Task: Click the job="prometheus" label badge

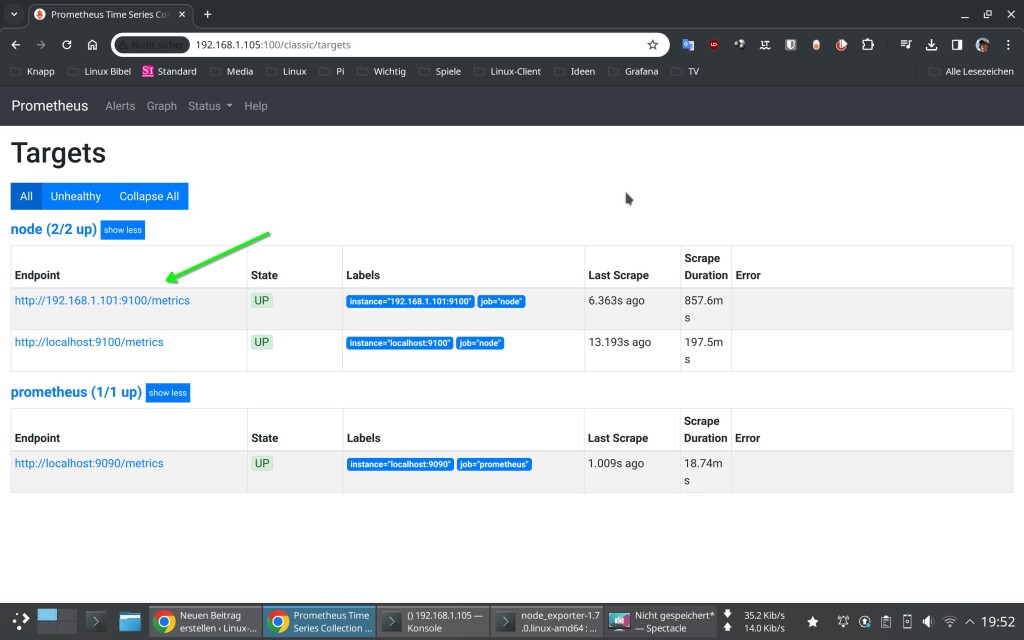Action: [x=494, y=464]
